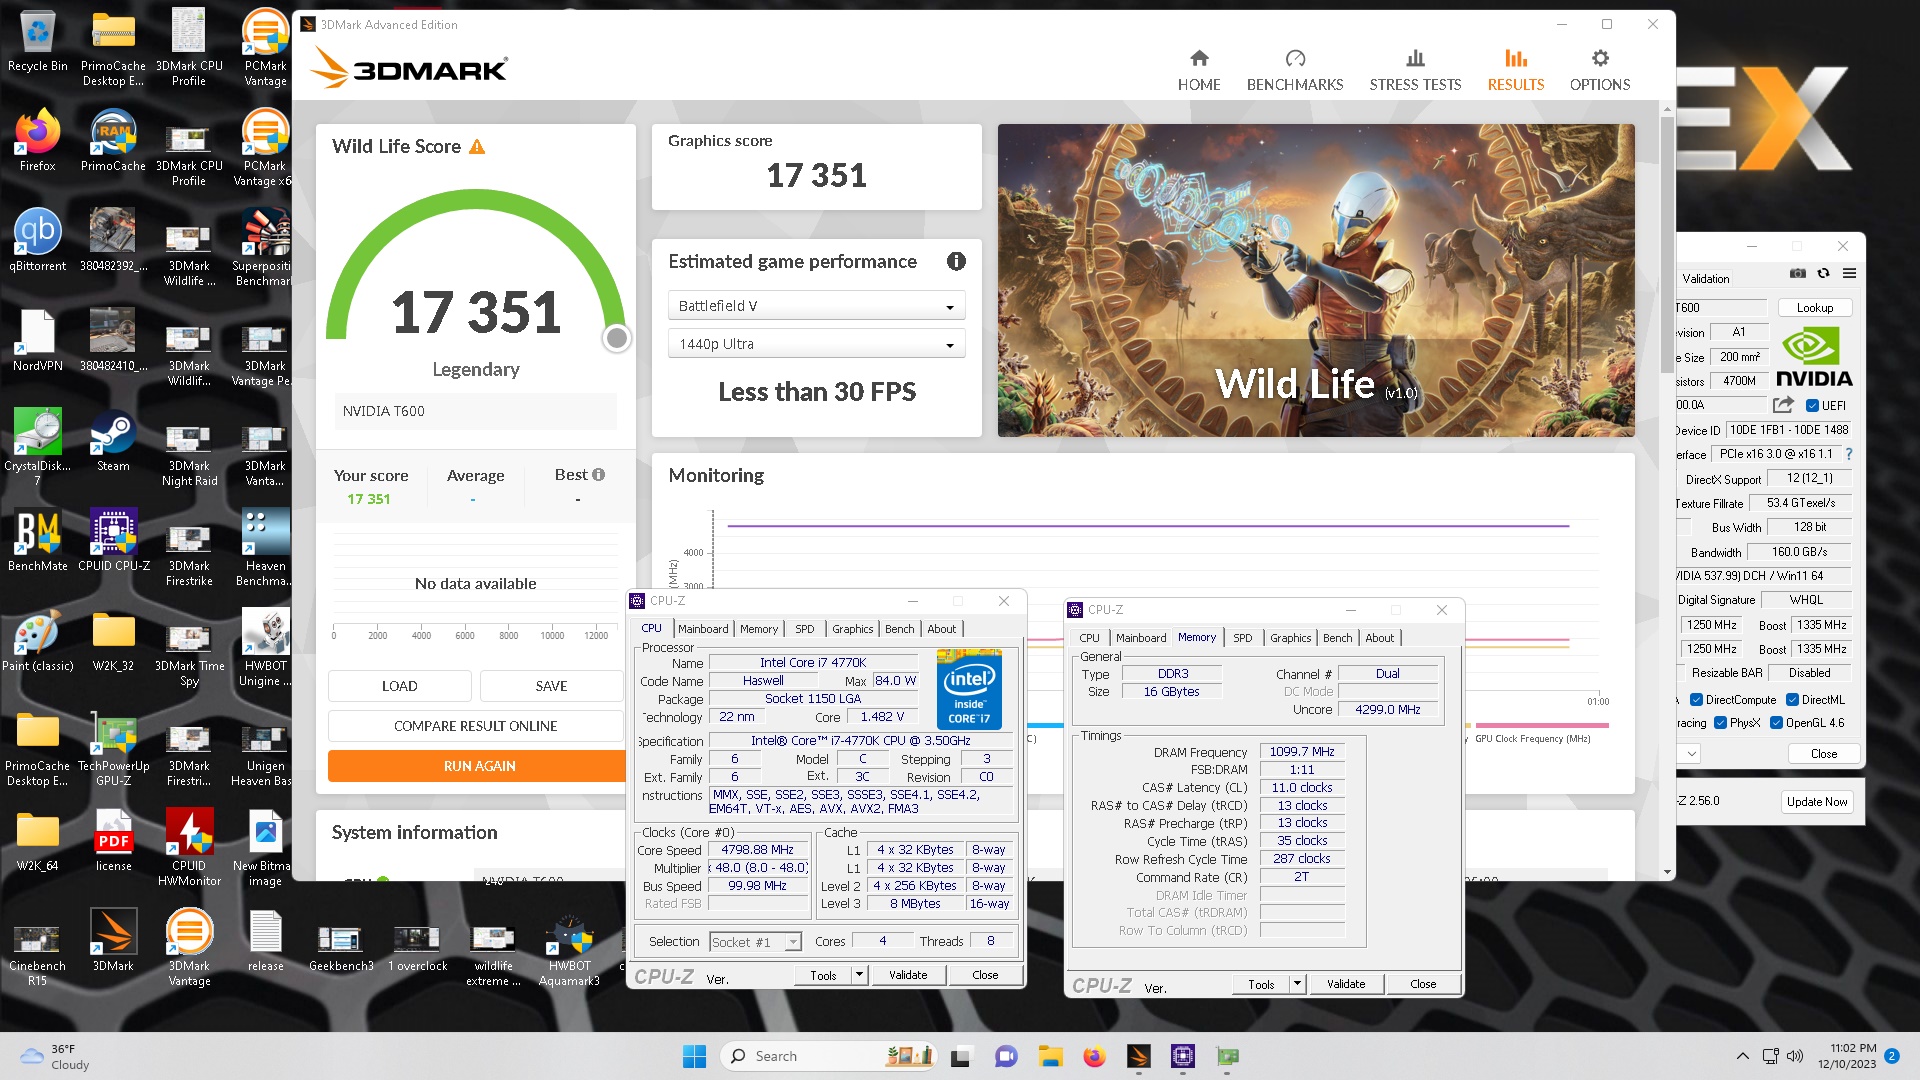Viewport: 1920px width, 1080px height.
Task: Switch to CPU-Z in taskbar
Action: 1183,1056
